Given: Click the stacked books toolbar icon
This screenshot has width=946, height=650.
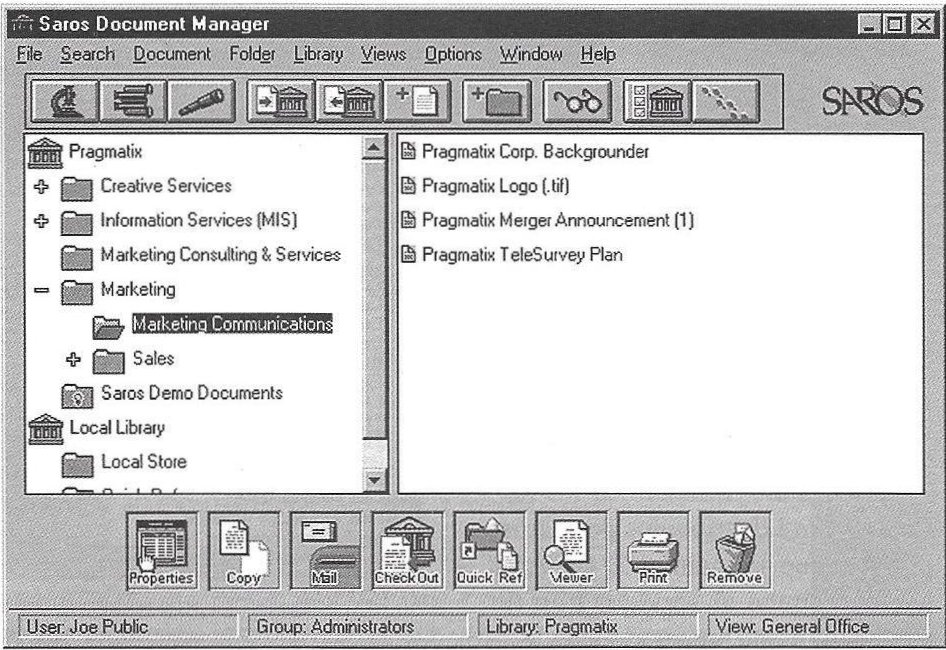Looking at the screenshot, I should 133,101.
